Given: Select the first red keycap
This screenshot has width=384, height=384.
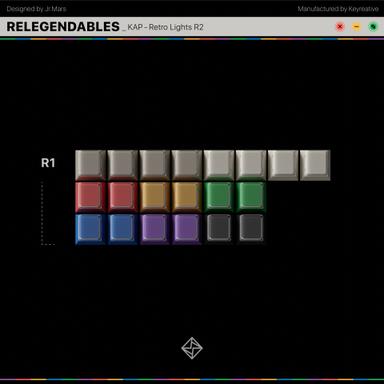Looking at the screenshot, I should (90, 197).
